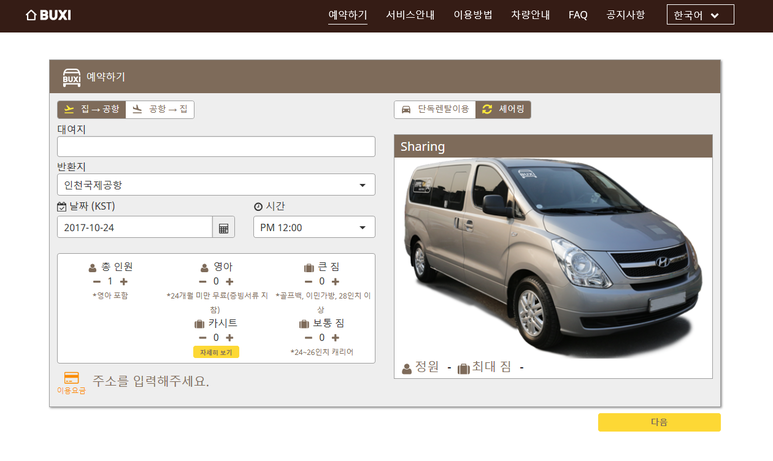
Task: Click the 이용요금 fare card icon
Action: pyautogui.click(x=71, y=378)
